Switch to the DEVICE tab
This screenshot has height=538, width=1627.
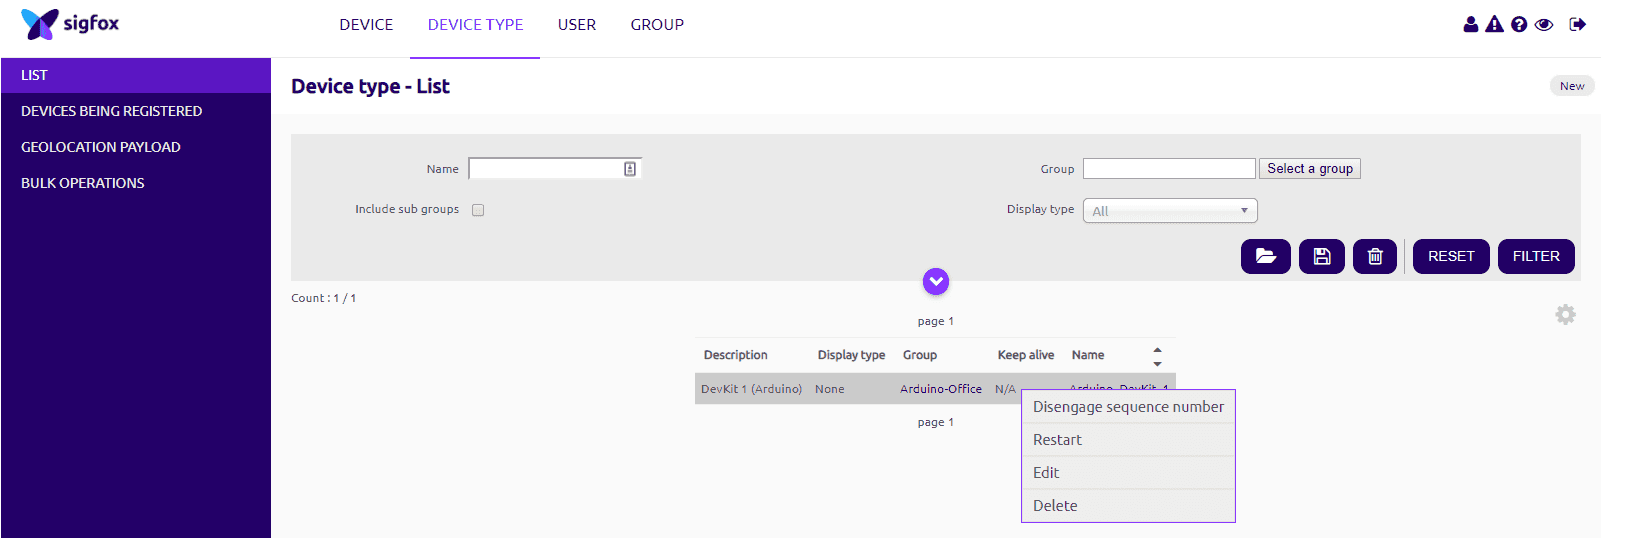(x=366, y=25)
